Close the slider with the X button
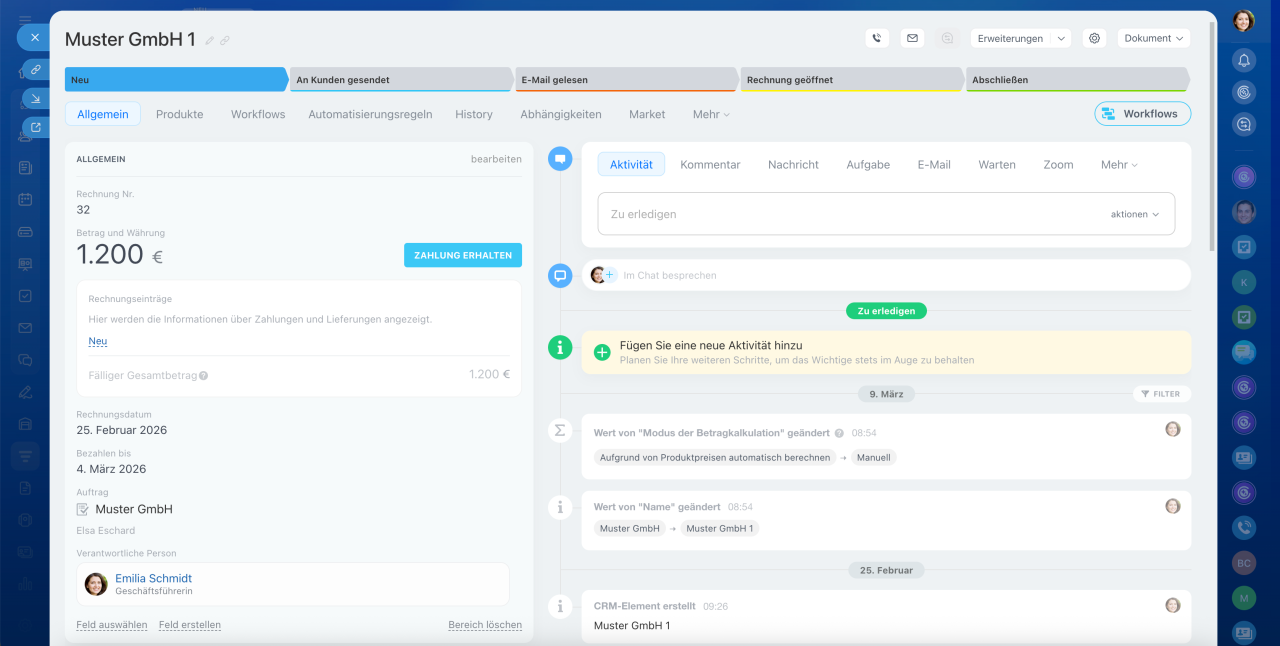The width and height of the screenshot is (1280, 646). (34, 38)
